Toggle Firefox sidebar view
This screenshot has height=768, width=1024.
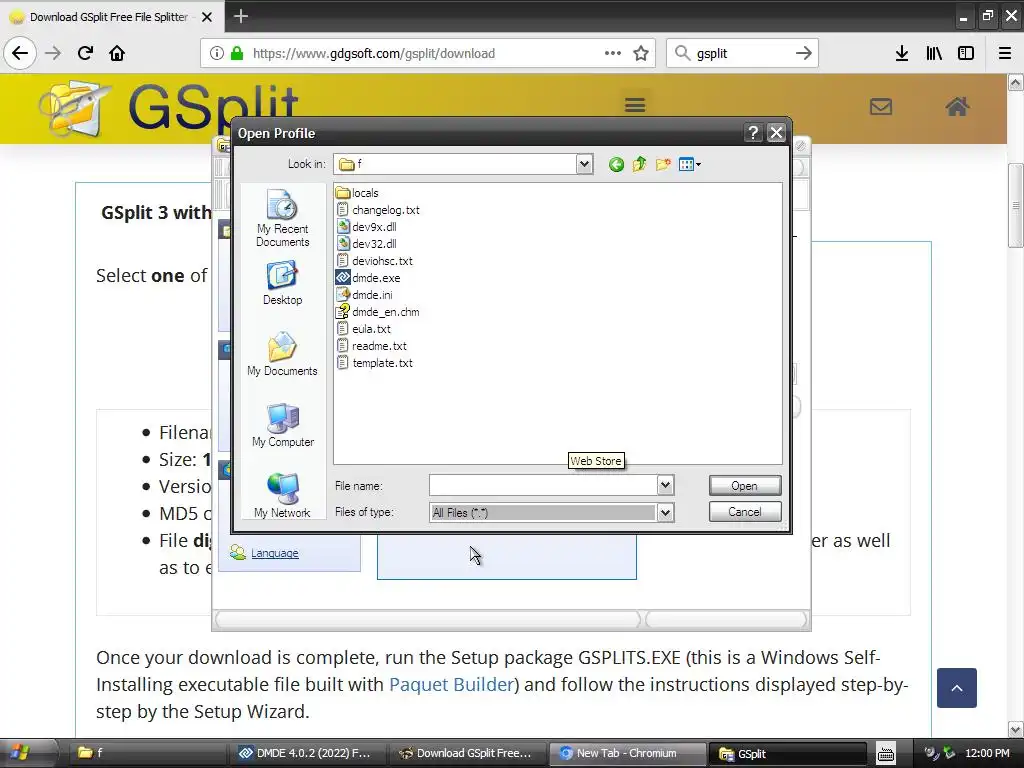pos(966,53)
